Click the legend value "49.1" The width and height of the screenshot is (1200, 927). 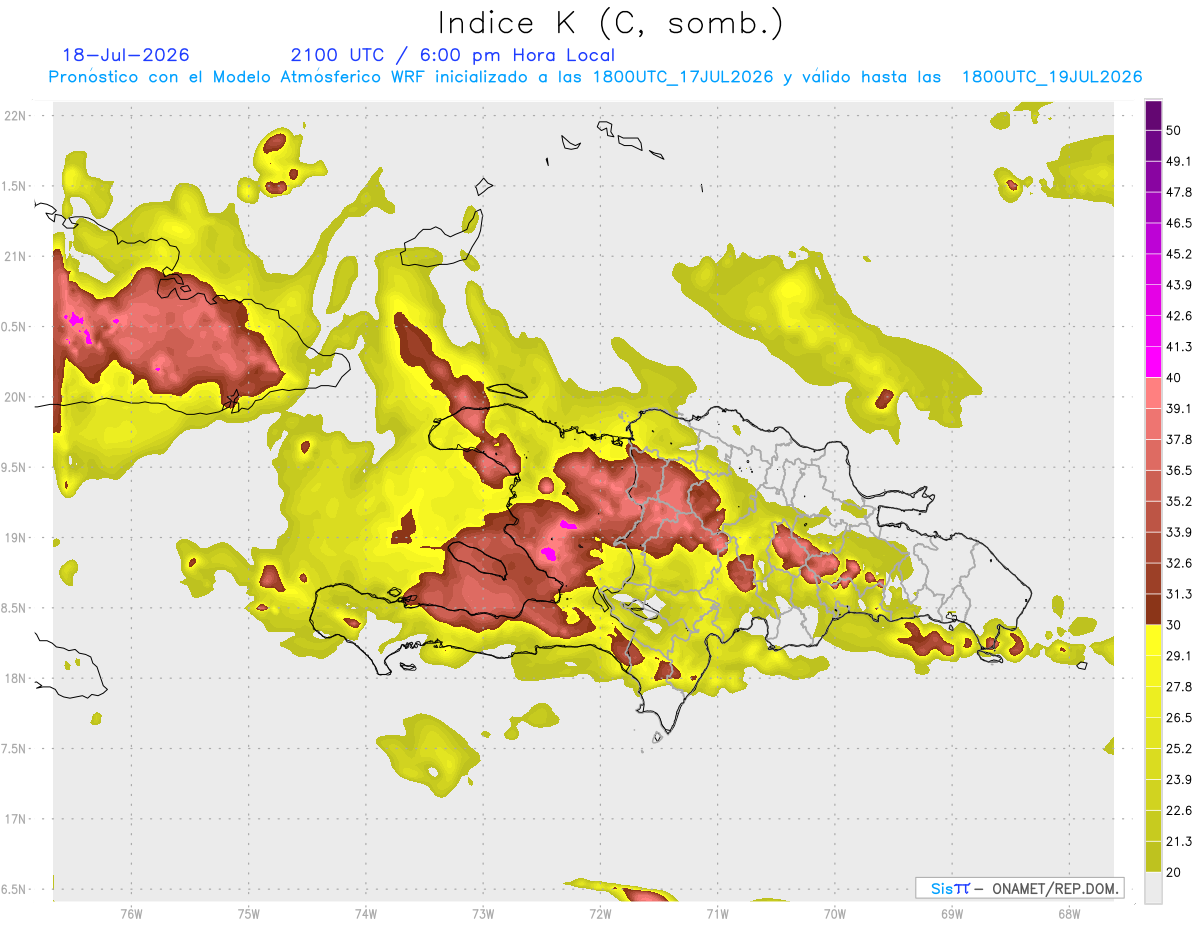[1178, 161]
